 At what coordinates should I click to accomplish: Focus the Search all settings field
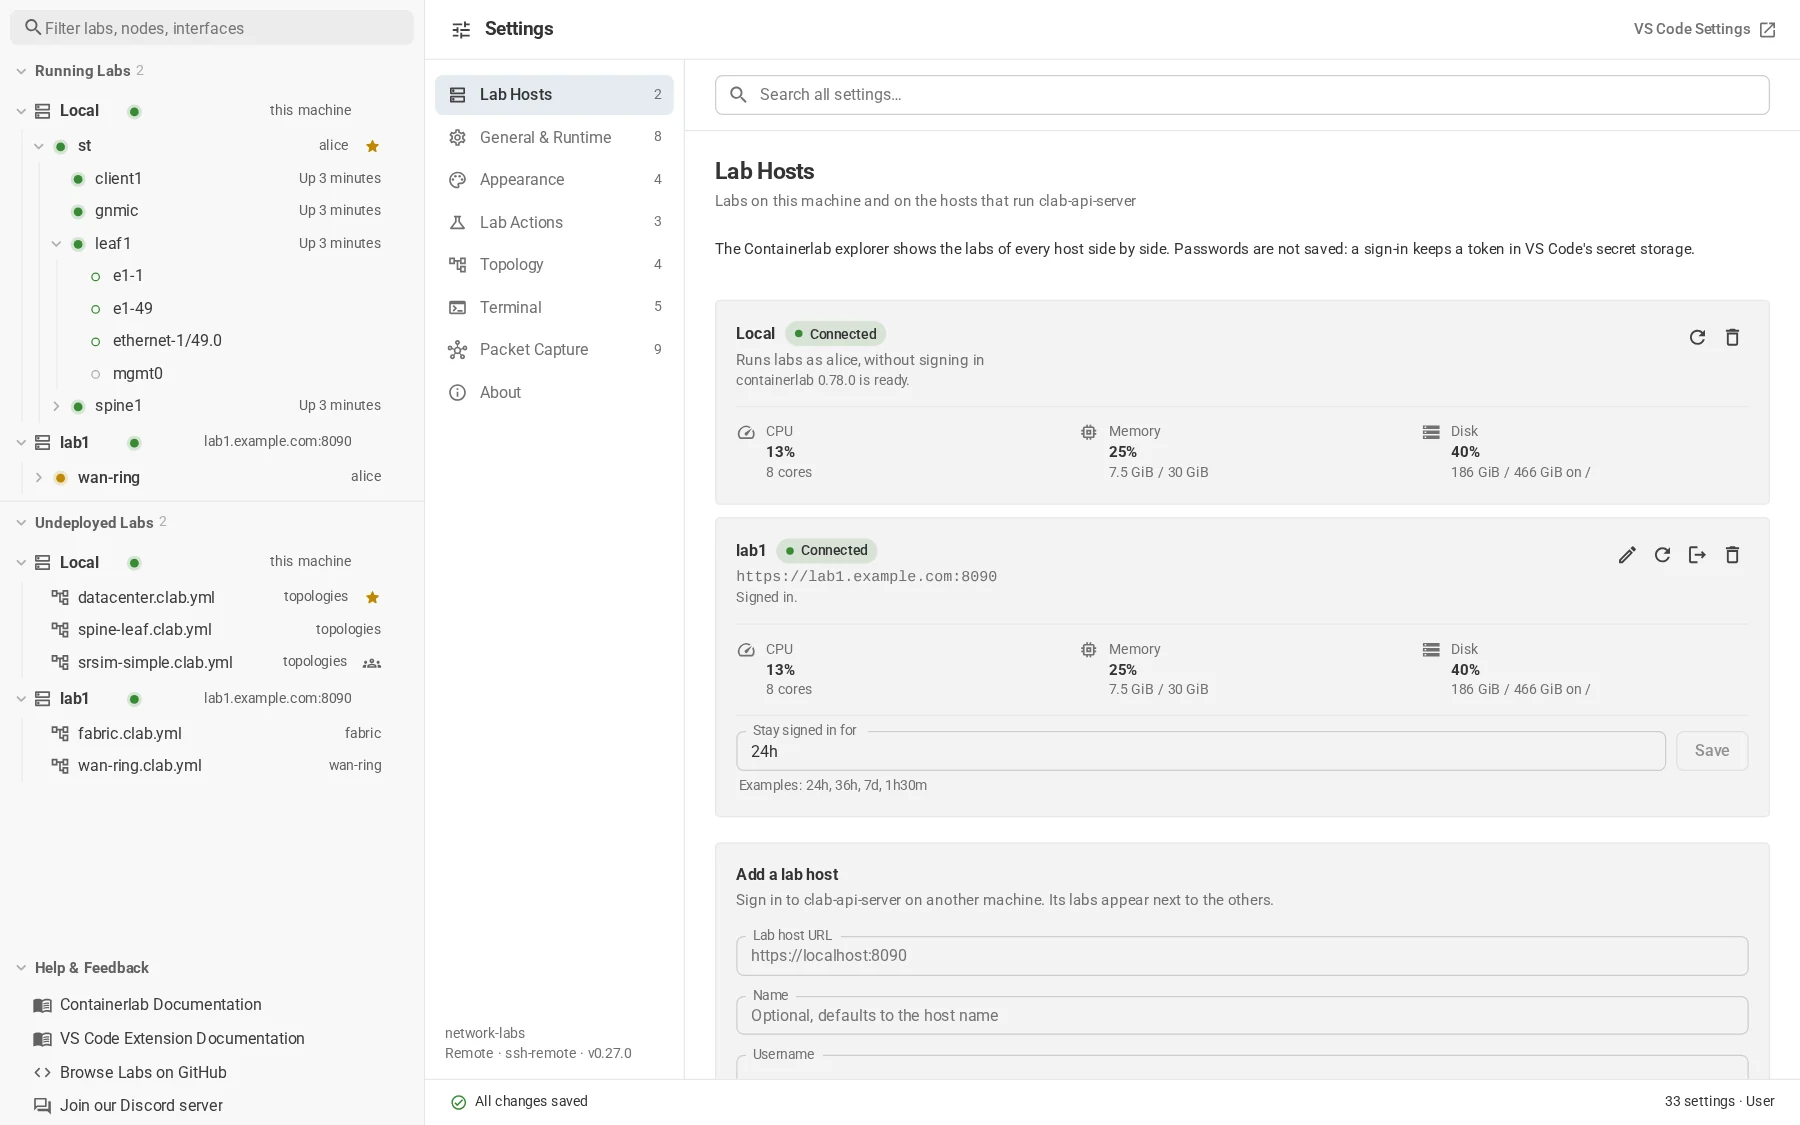(x=1242, y=95)
